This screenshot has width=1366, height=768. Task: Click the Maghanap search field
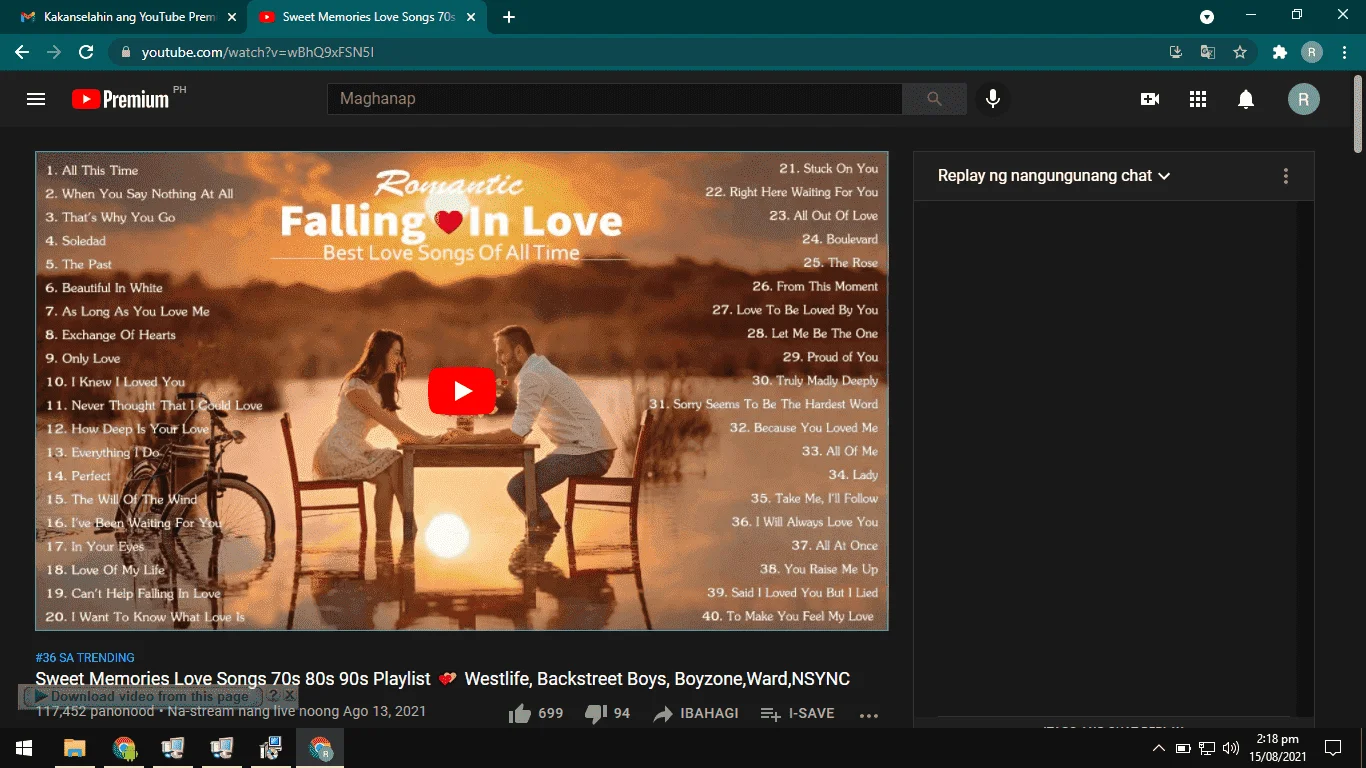615,99
